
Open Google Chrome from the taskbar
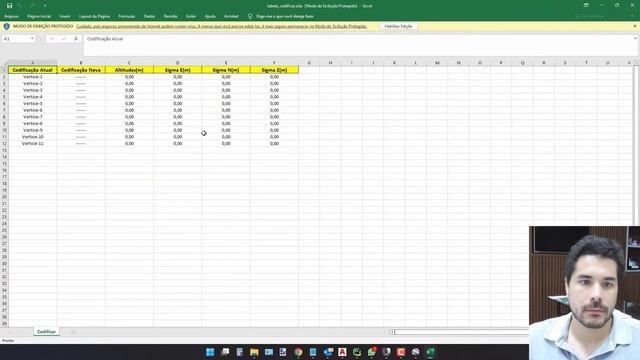click(298, 352)
